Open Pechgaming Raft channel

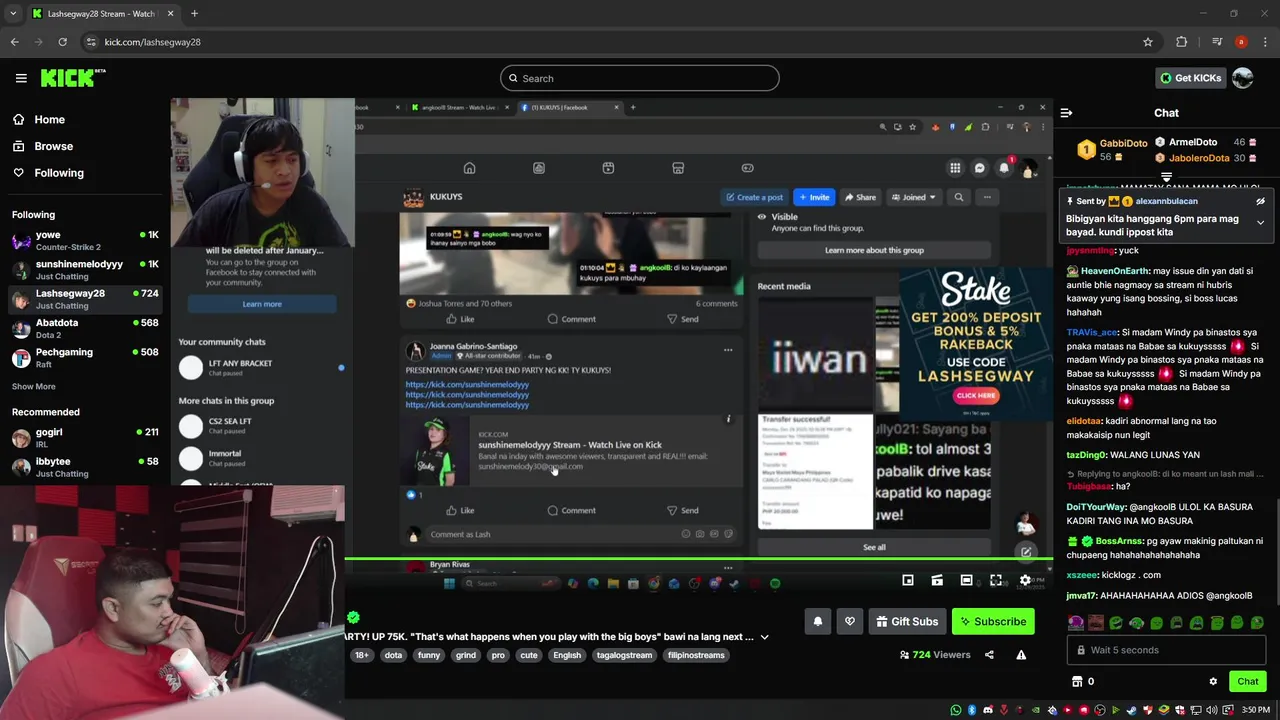coord(85,358)
